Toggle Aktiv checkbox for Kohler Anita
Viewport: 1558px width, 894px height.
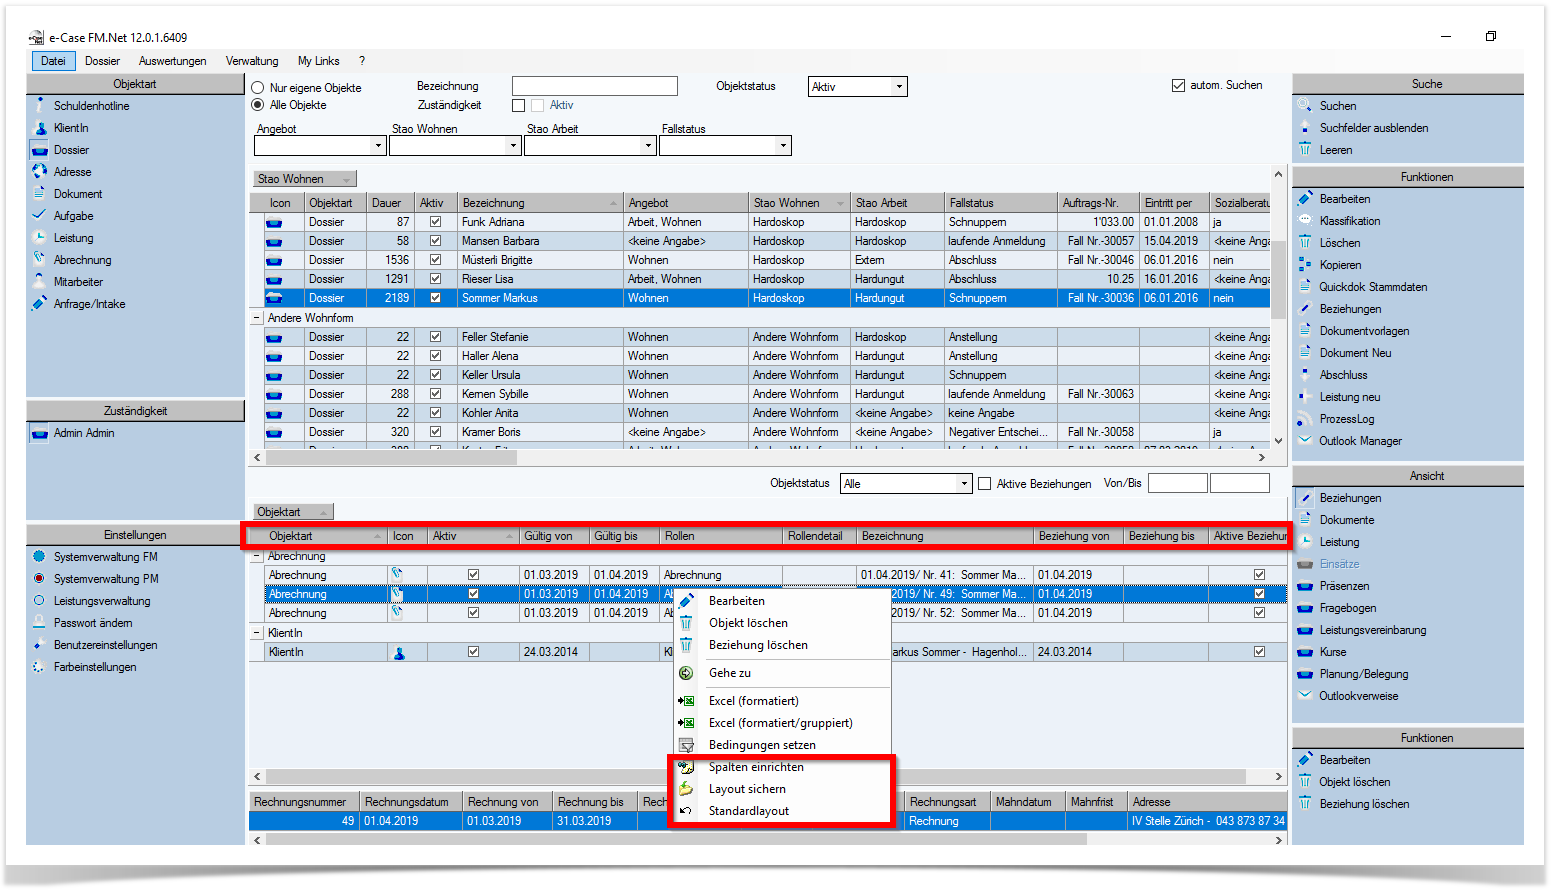(435, 413)
